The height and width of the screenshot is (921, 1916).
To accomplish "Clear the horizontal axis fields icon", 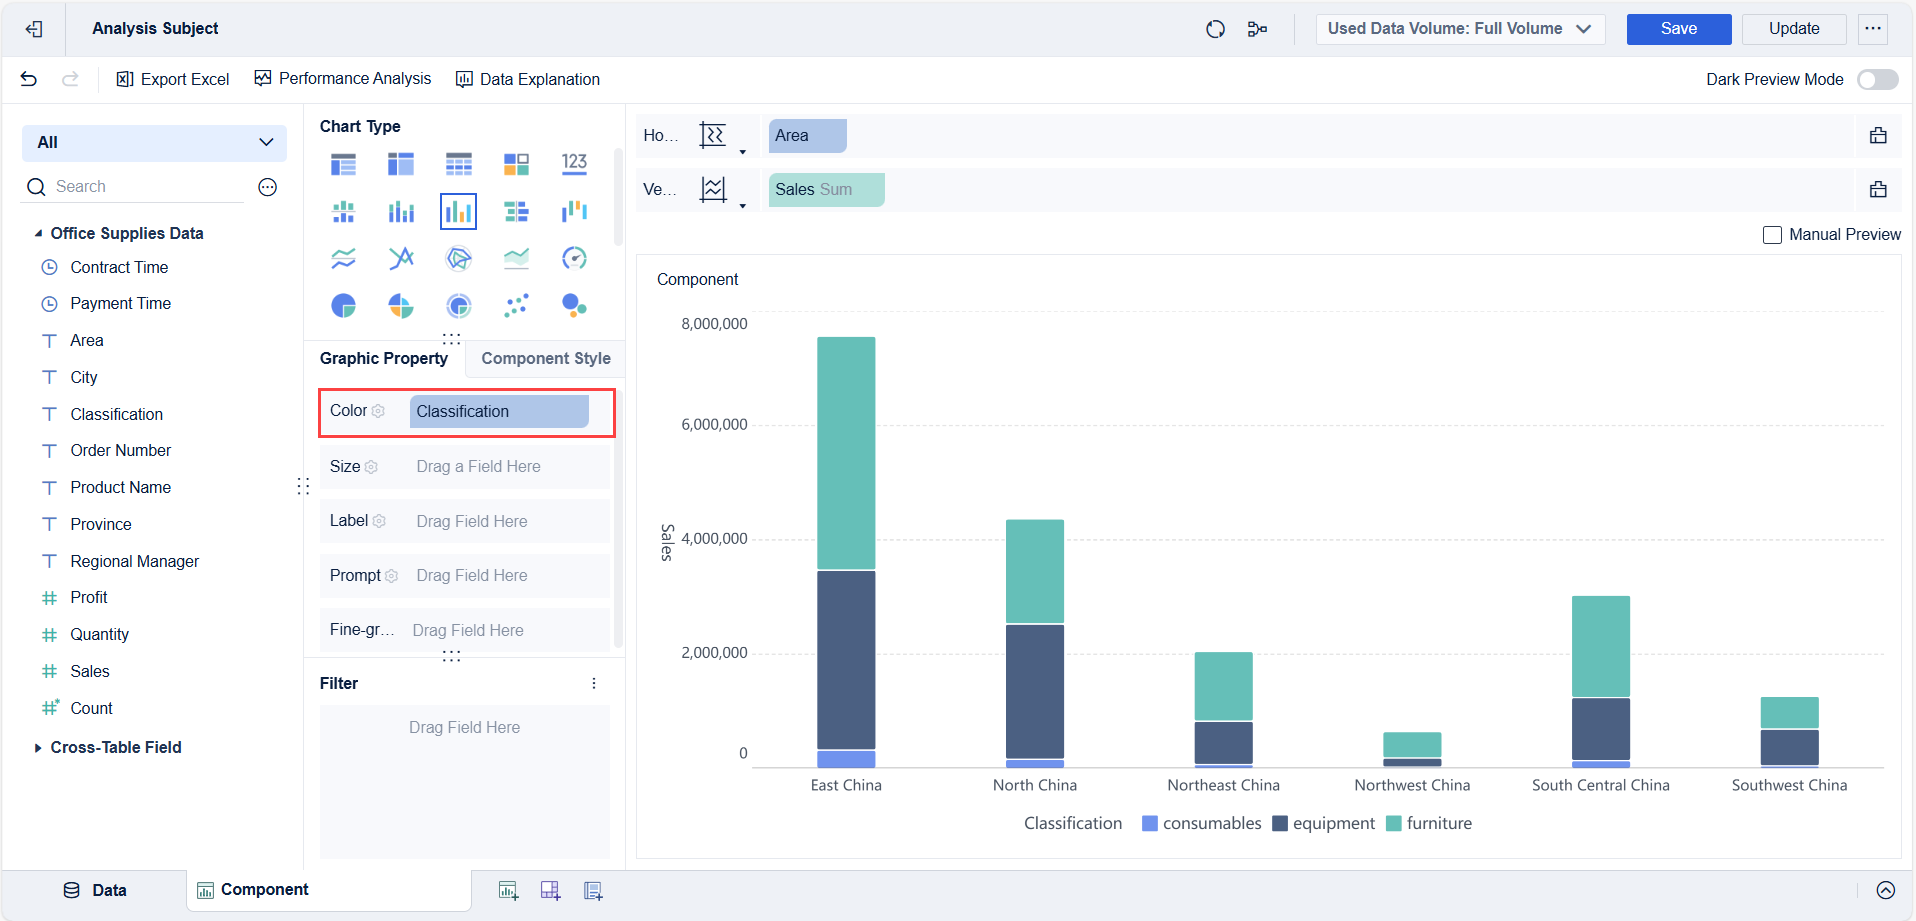I will (1878, 136).
